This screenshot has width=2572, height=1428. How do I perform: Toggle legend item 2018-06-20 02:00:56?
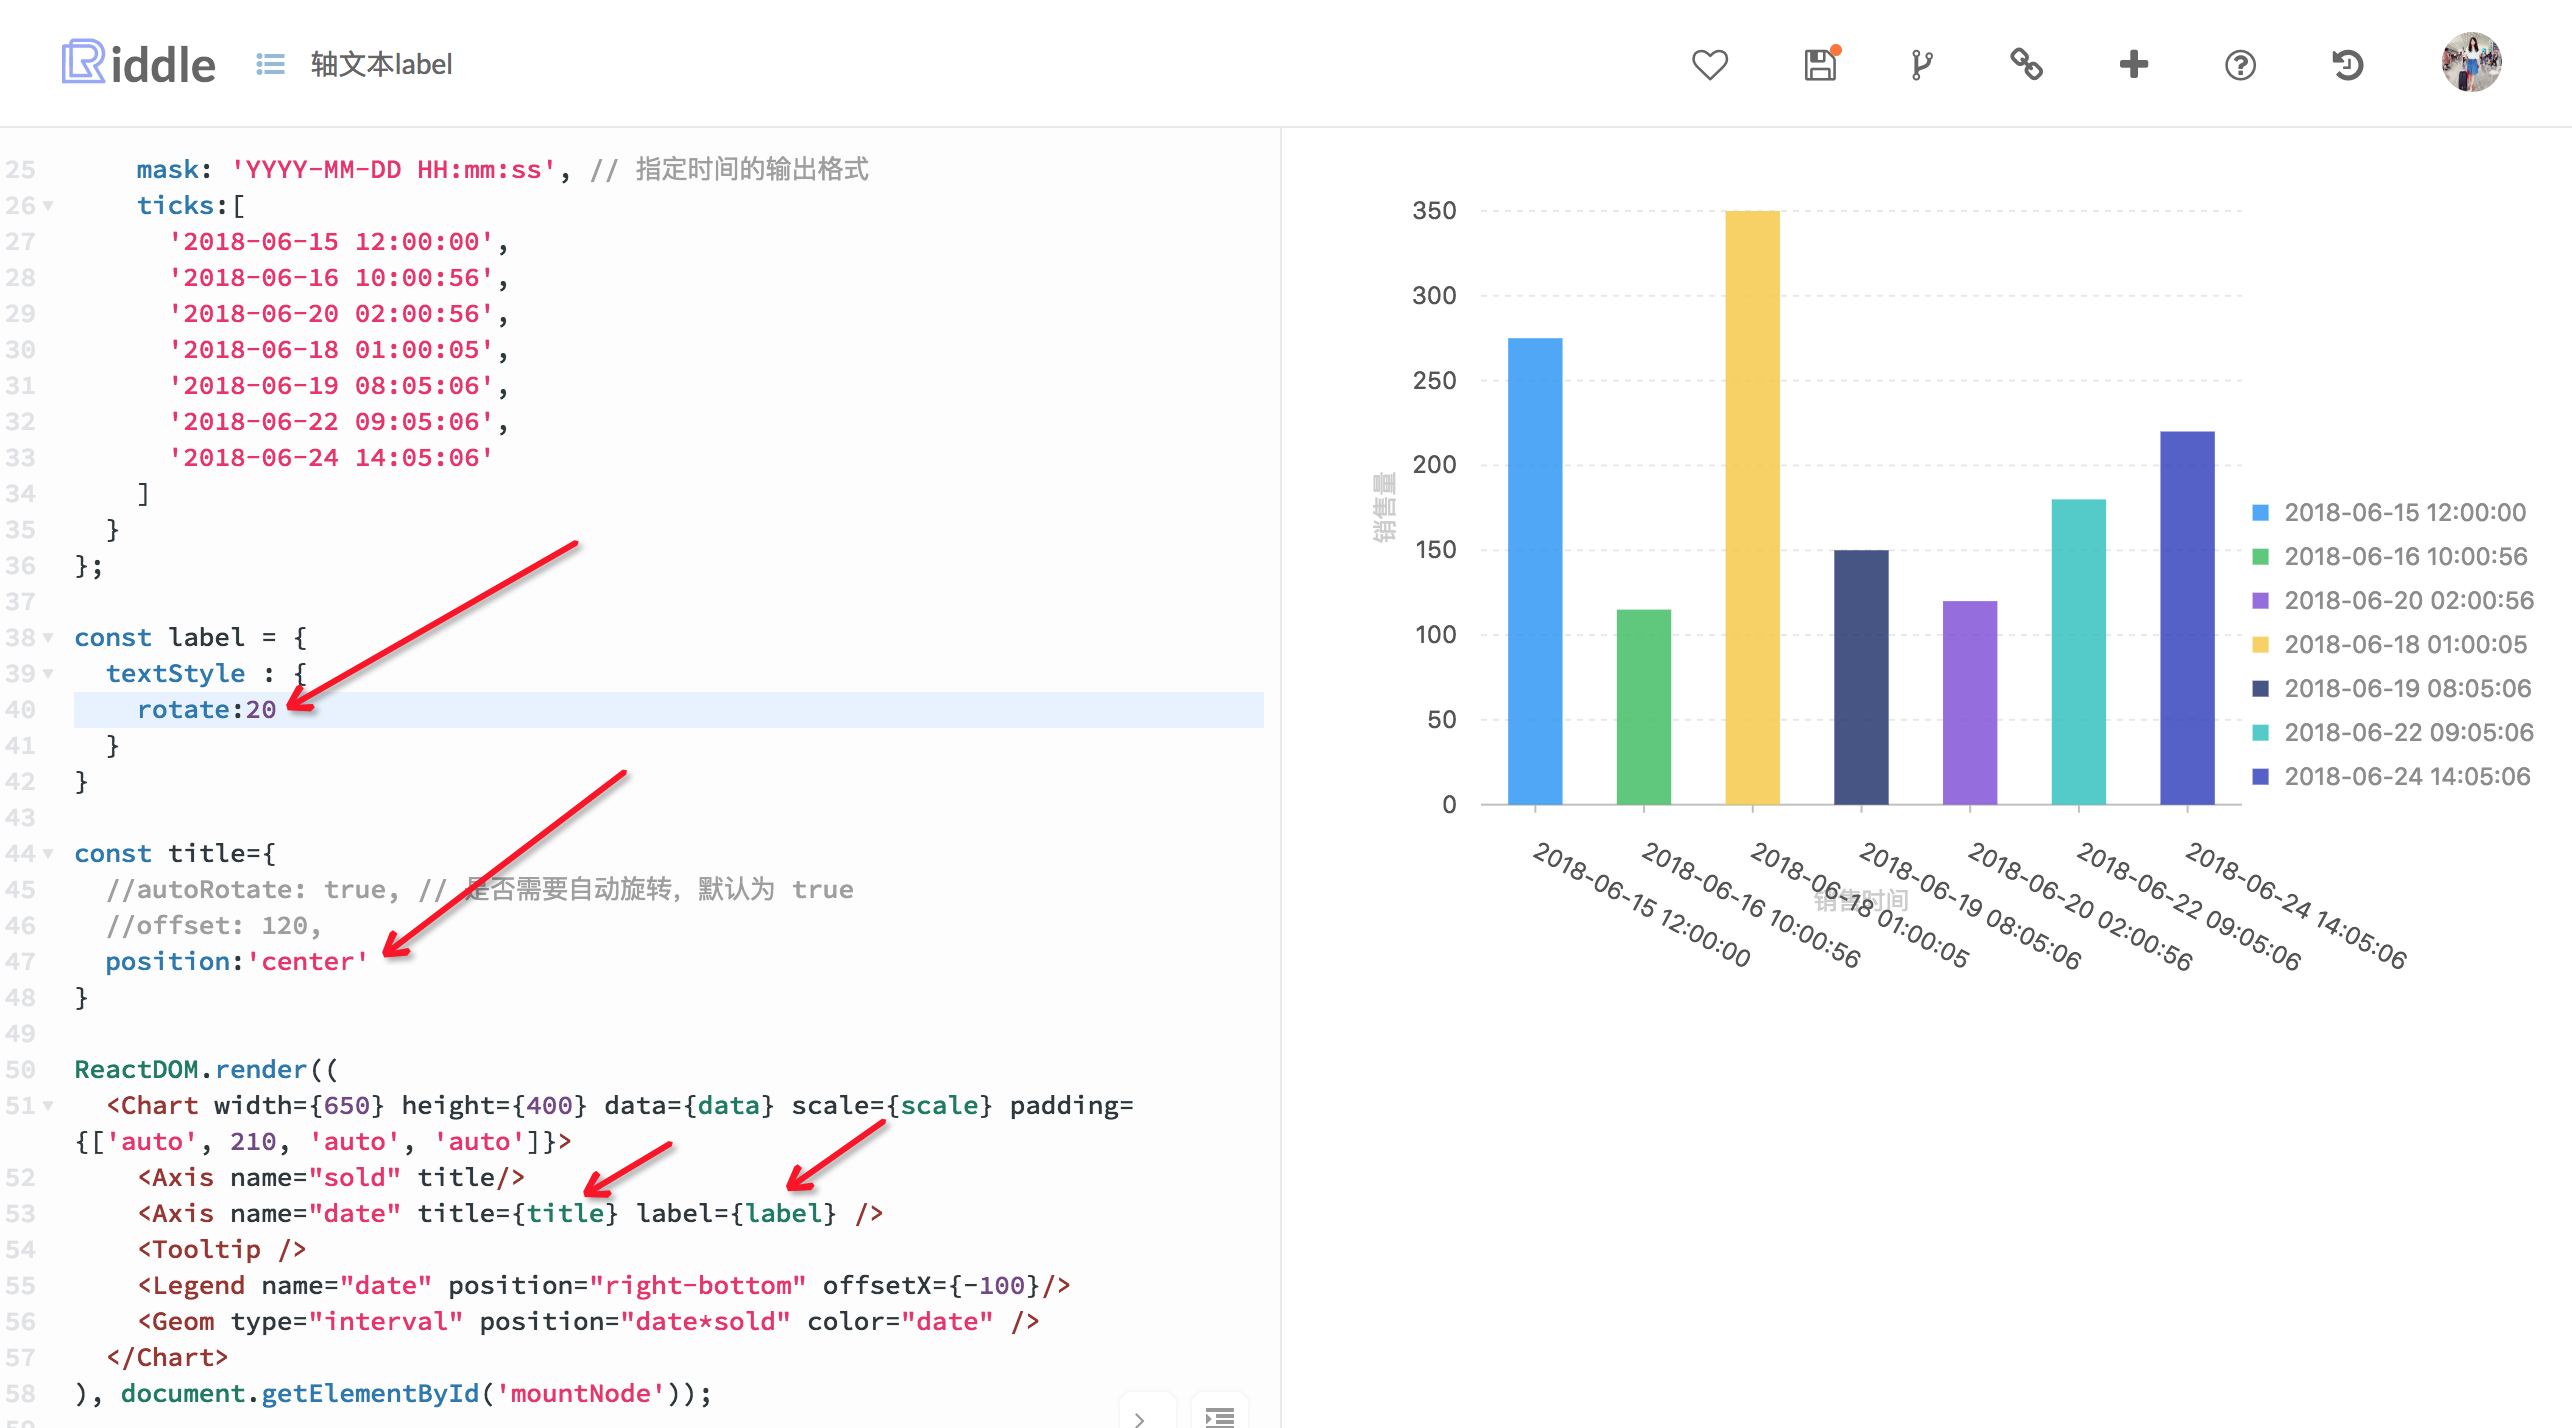click(2392, 601)
